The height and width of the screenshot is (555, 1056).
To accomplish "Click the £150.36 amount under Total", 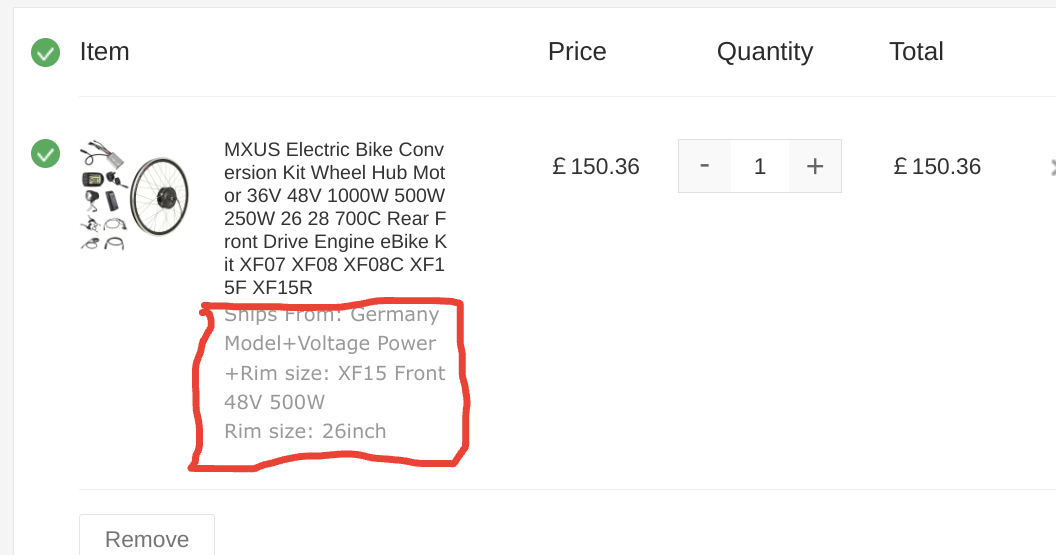I will point(937,167).
